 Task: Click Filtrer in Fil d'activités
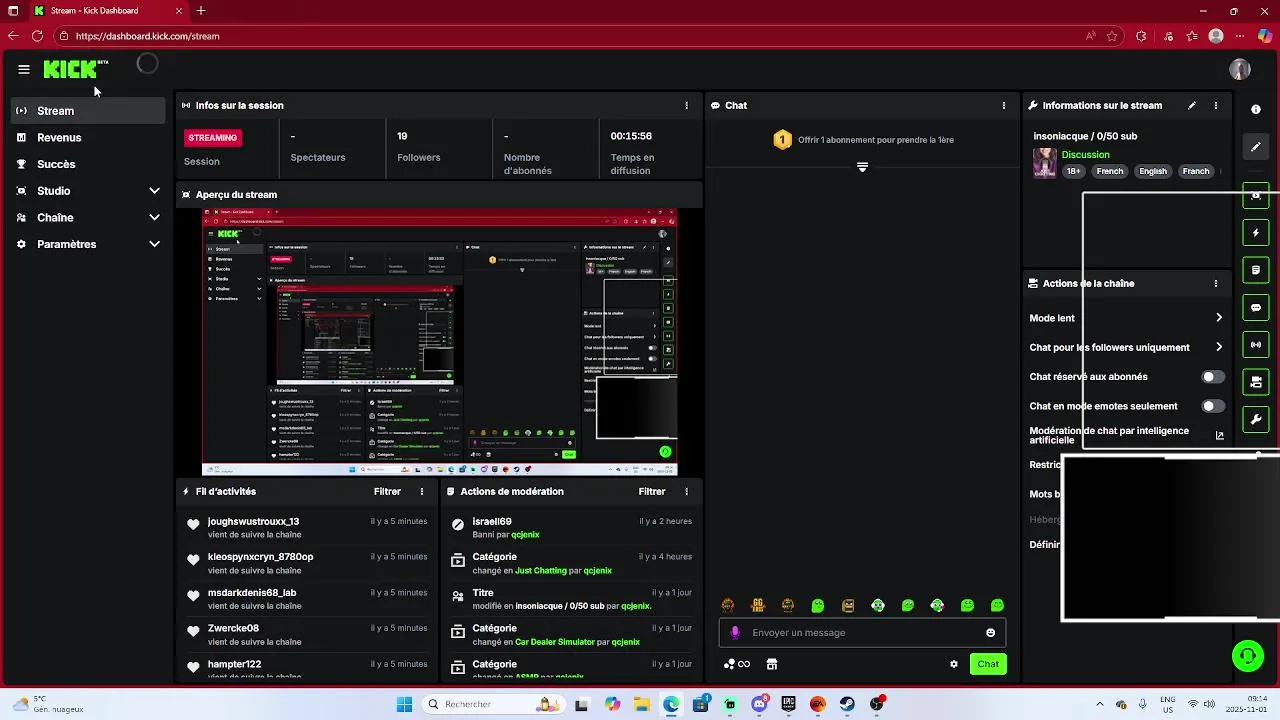387,492
